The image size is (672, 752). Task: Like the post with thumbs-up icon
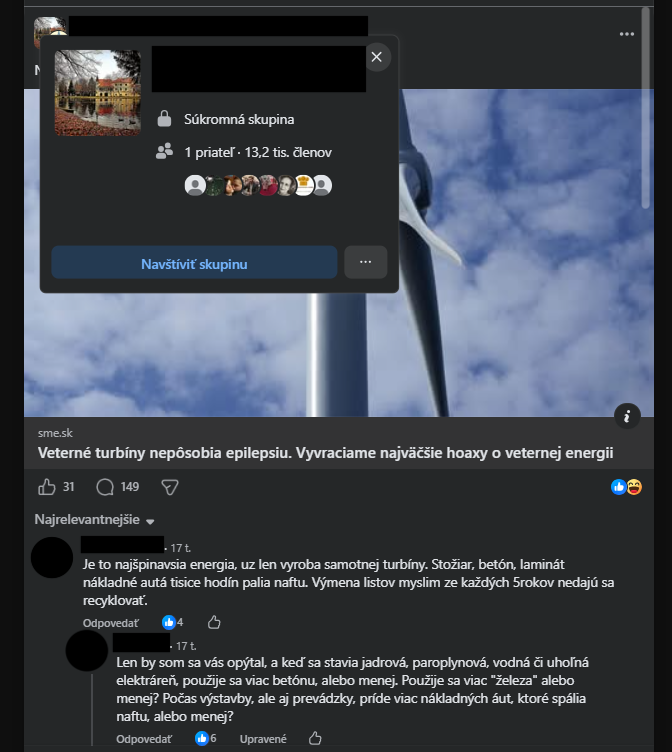(47, 487)
